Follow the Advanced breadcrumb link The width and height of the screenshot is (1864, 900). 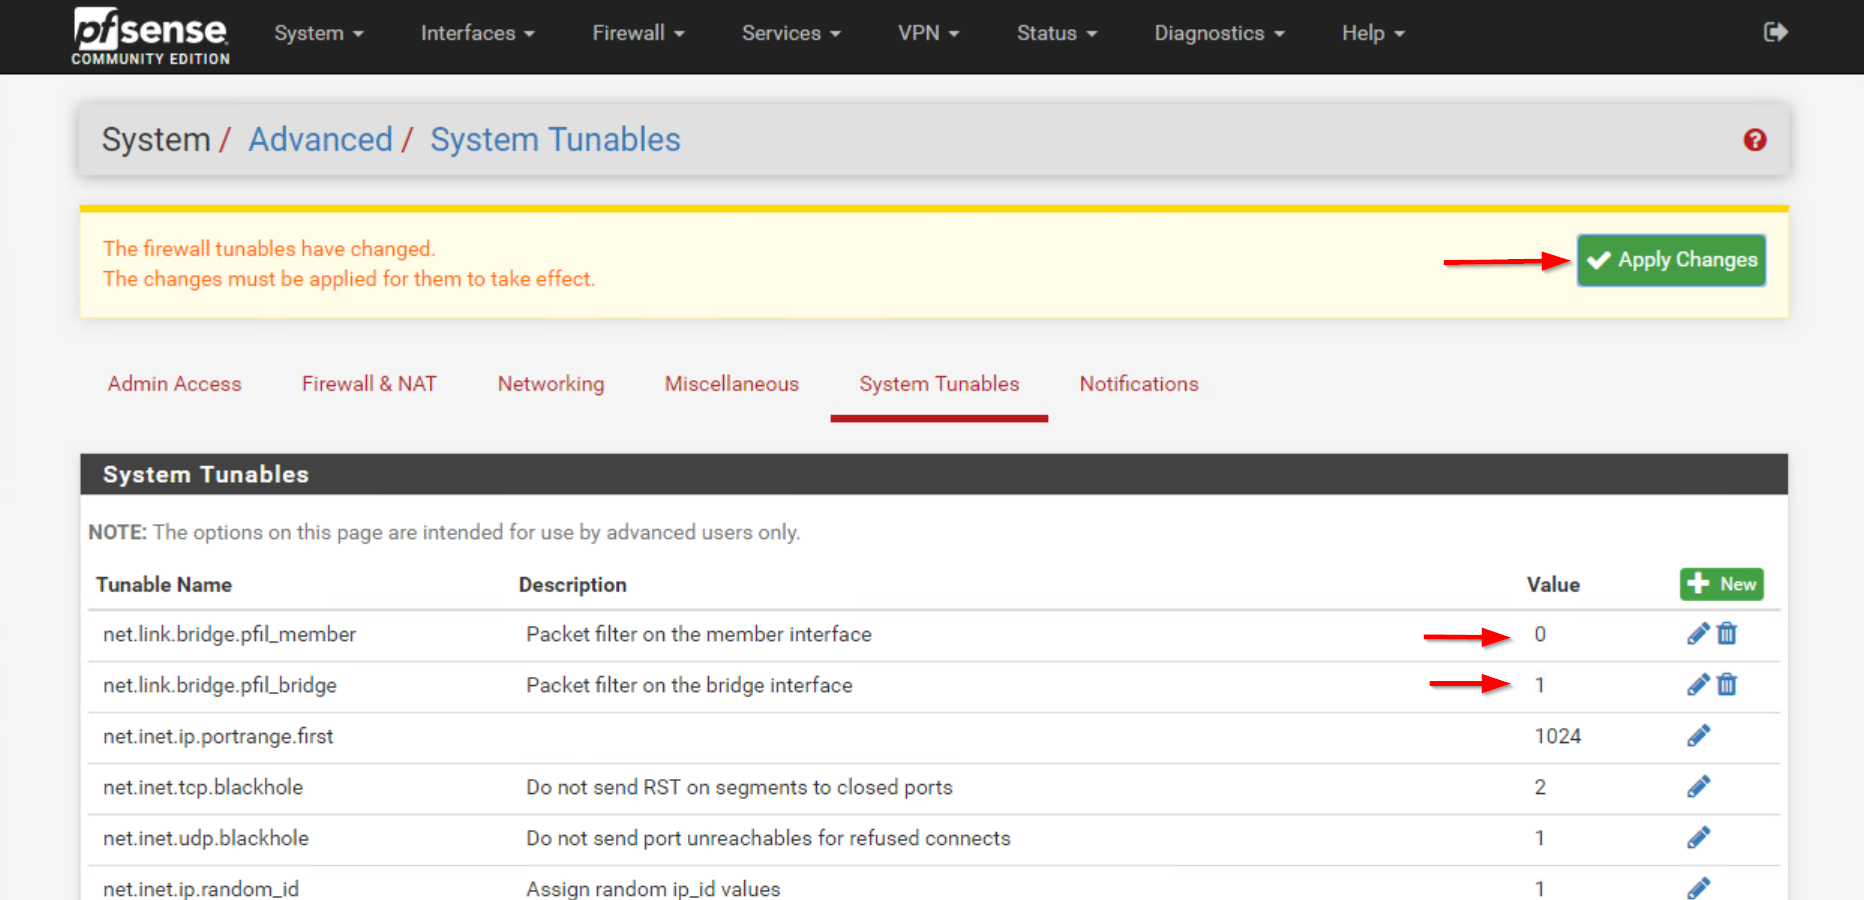click(320, 139)
